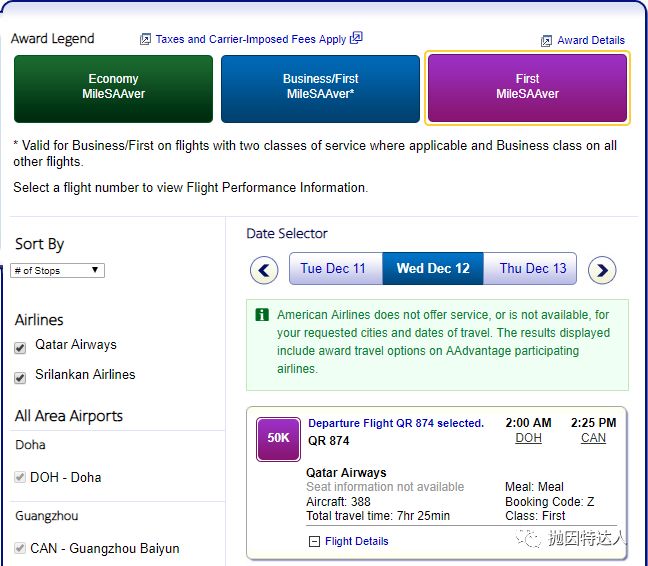The height and width of the screenshot is (566, 648).
Task: Uncheck the Qatar Airways checkbox
Action: [x=20, y=348]
